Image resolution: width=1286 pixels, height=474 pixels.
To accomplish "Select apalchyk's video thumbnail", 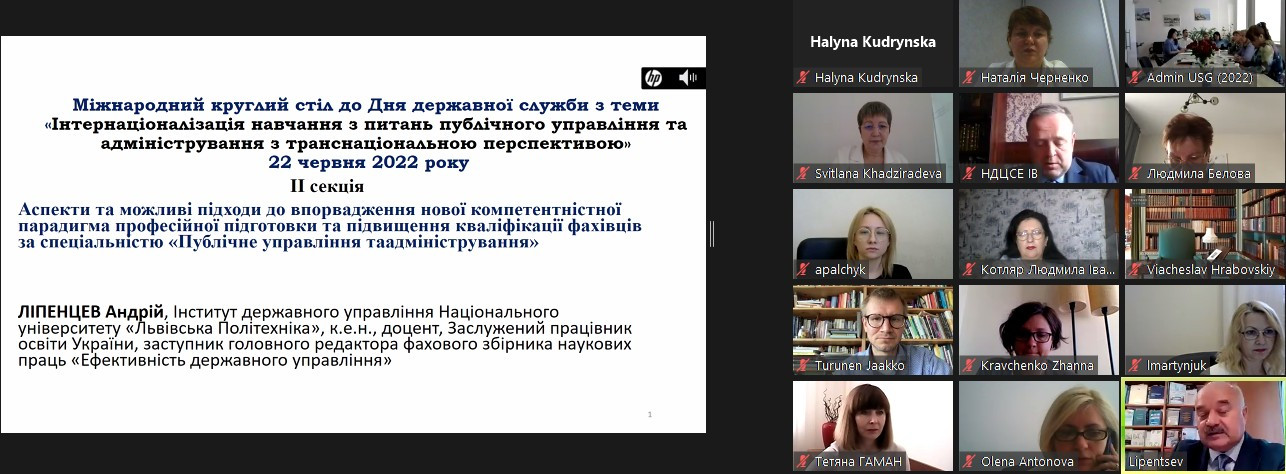I will click(x=873, y=233).
